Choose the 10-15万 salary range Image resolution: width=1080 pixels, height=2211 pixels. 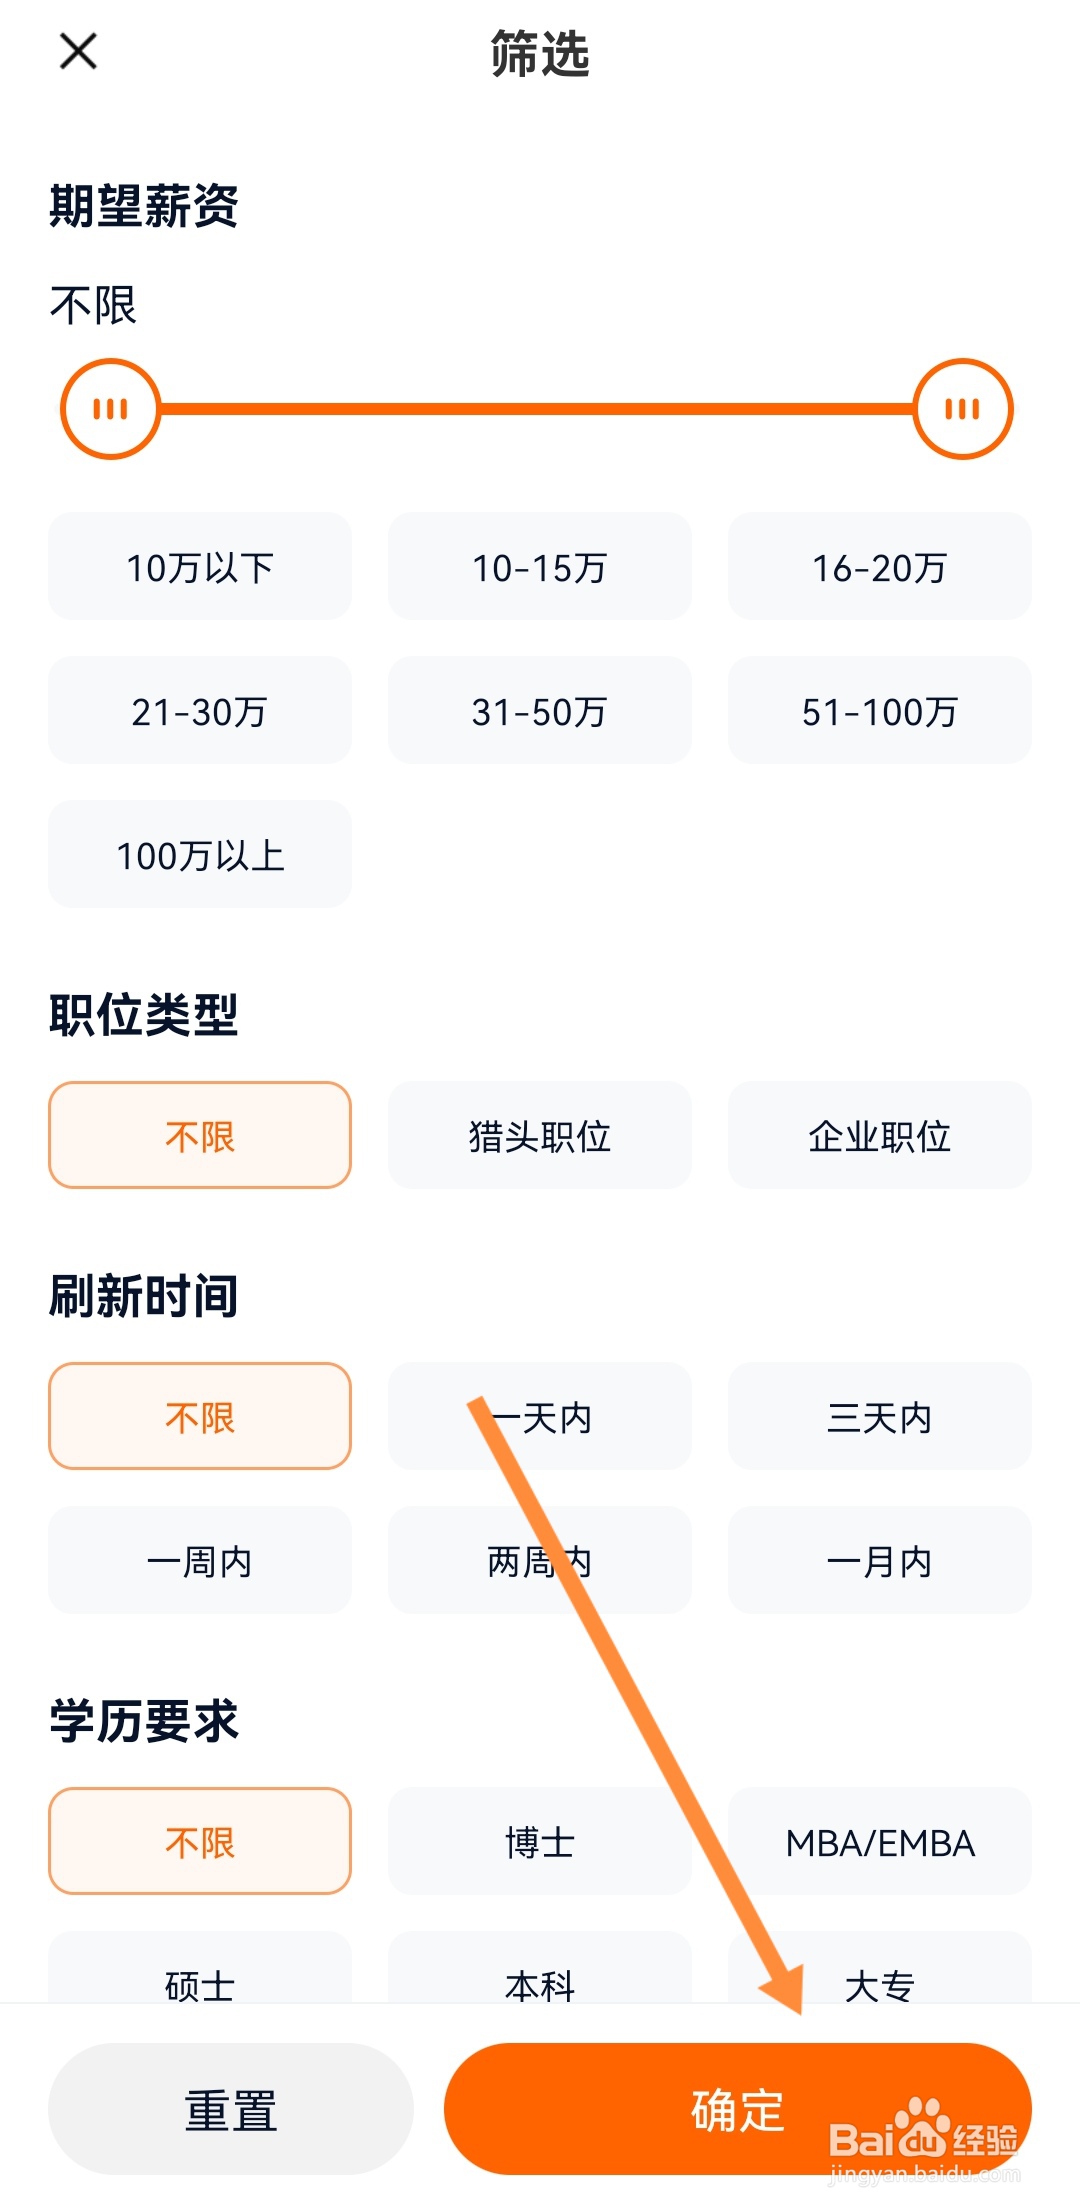[x=540, y=567]
